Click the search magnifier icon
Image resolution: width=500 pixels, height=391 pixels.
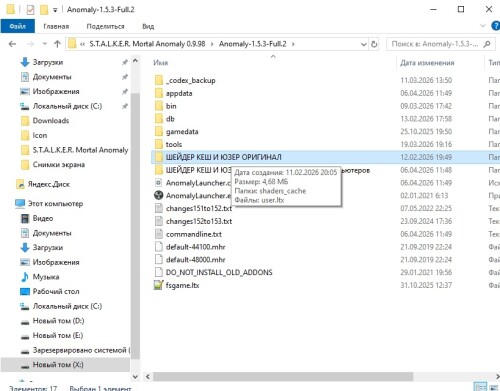click(487, 44)
